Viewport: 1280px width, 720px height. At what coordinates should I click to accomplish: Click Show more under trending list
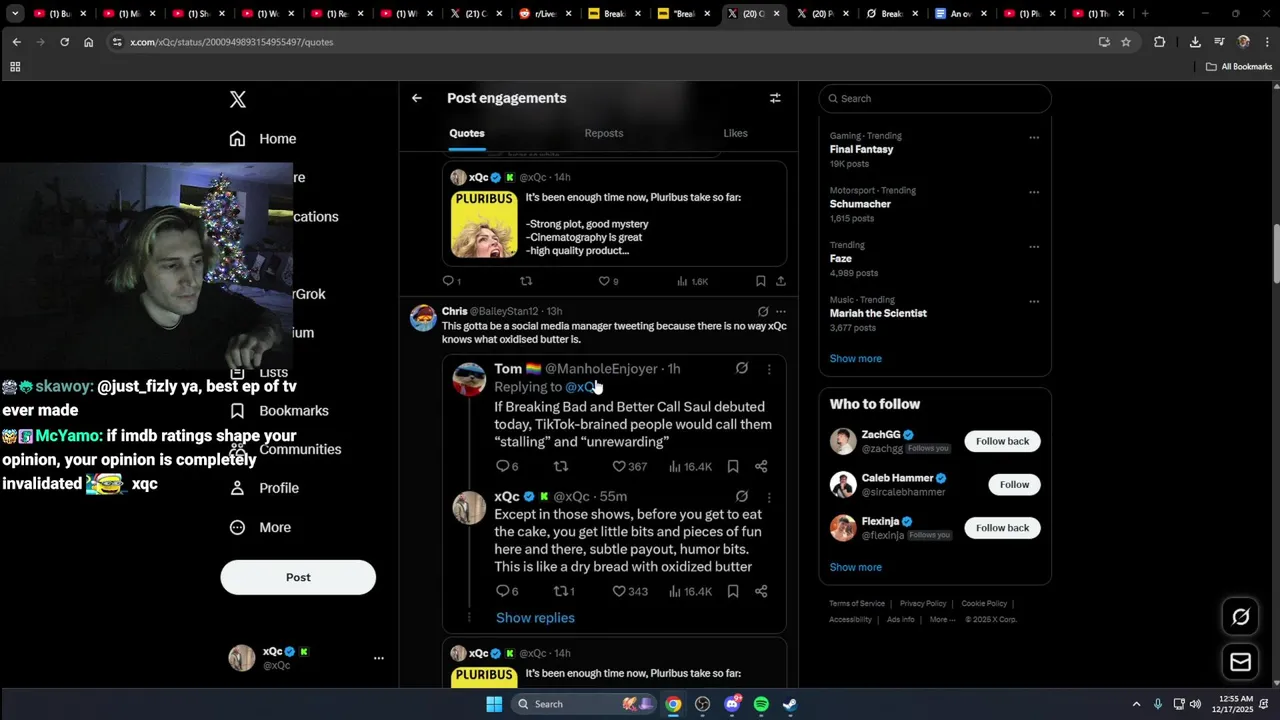855,359
